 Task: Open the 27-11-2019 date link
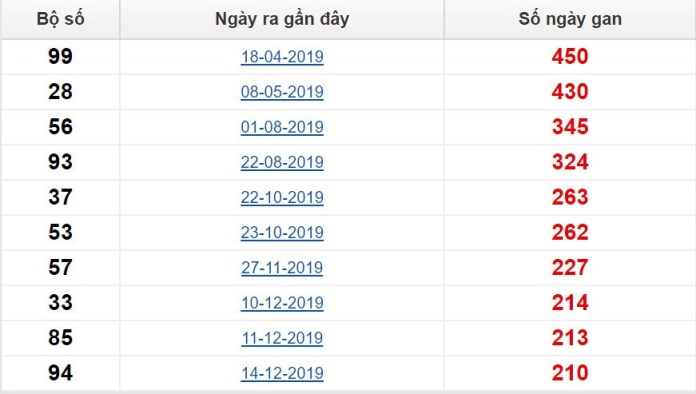point(282,268)
